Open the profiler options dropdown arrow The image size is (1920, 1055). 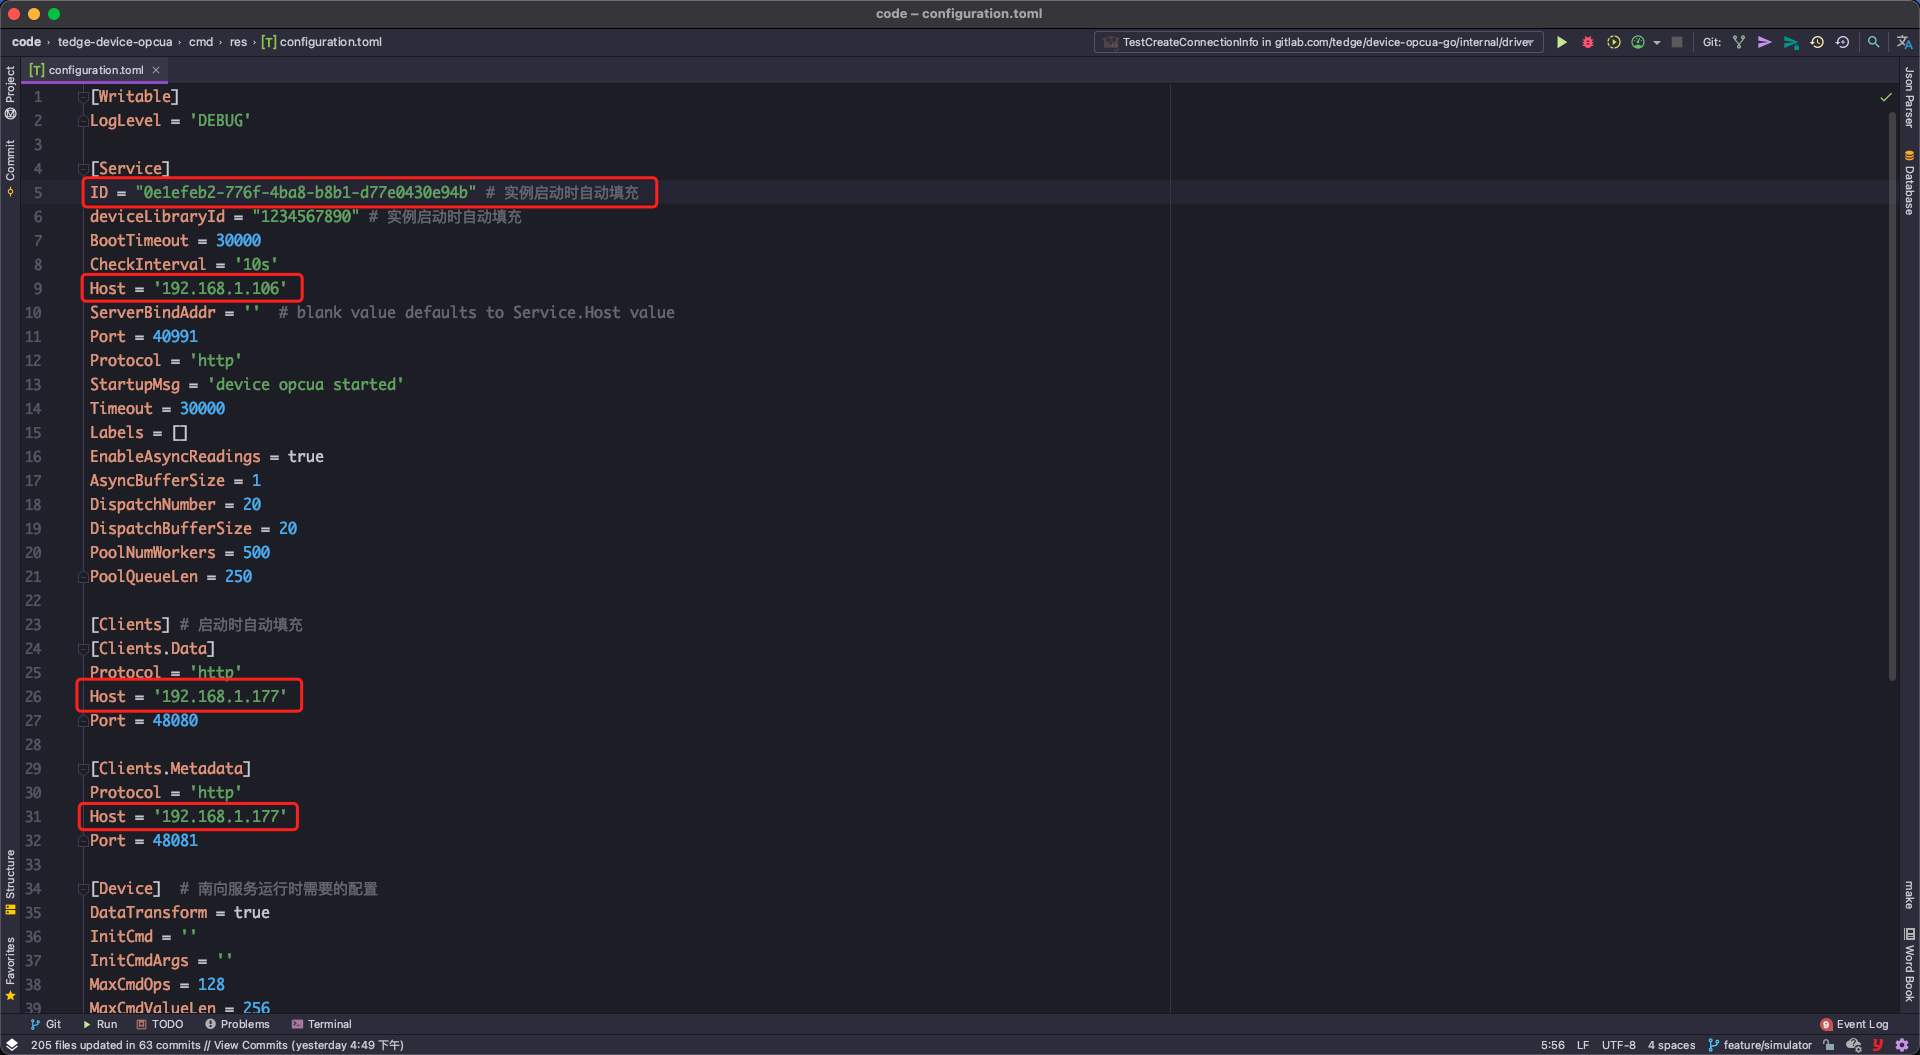click(1657, 42)
